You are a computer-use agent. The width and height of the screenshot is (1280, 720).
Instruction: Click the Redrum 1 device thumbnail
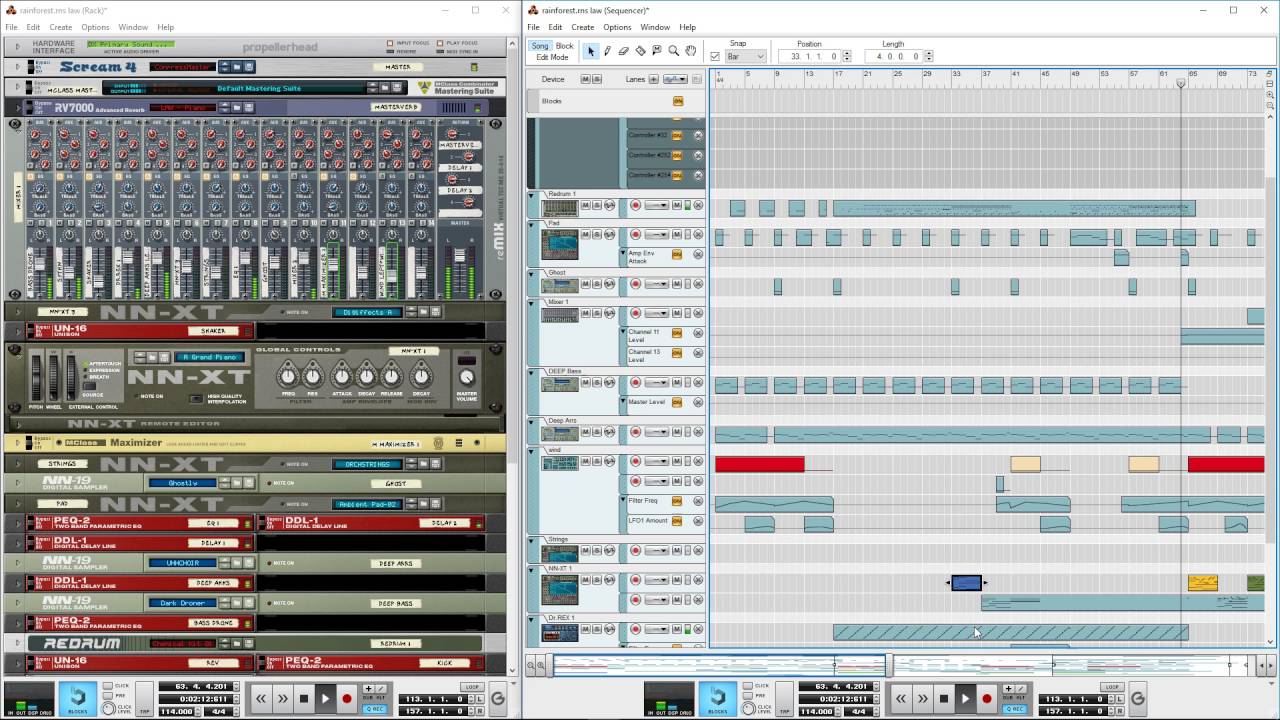[x=559, y=208]
